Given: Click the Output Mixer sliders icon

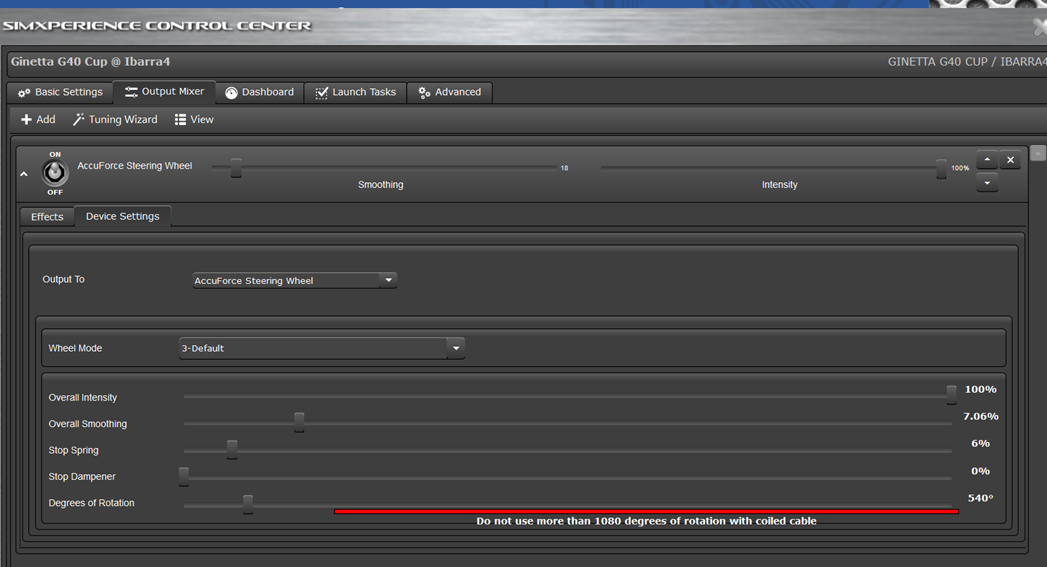Looking at the screenshot, I should [x=131, y=92].
